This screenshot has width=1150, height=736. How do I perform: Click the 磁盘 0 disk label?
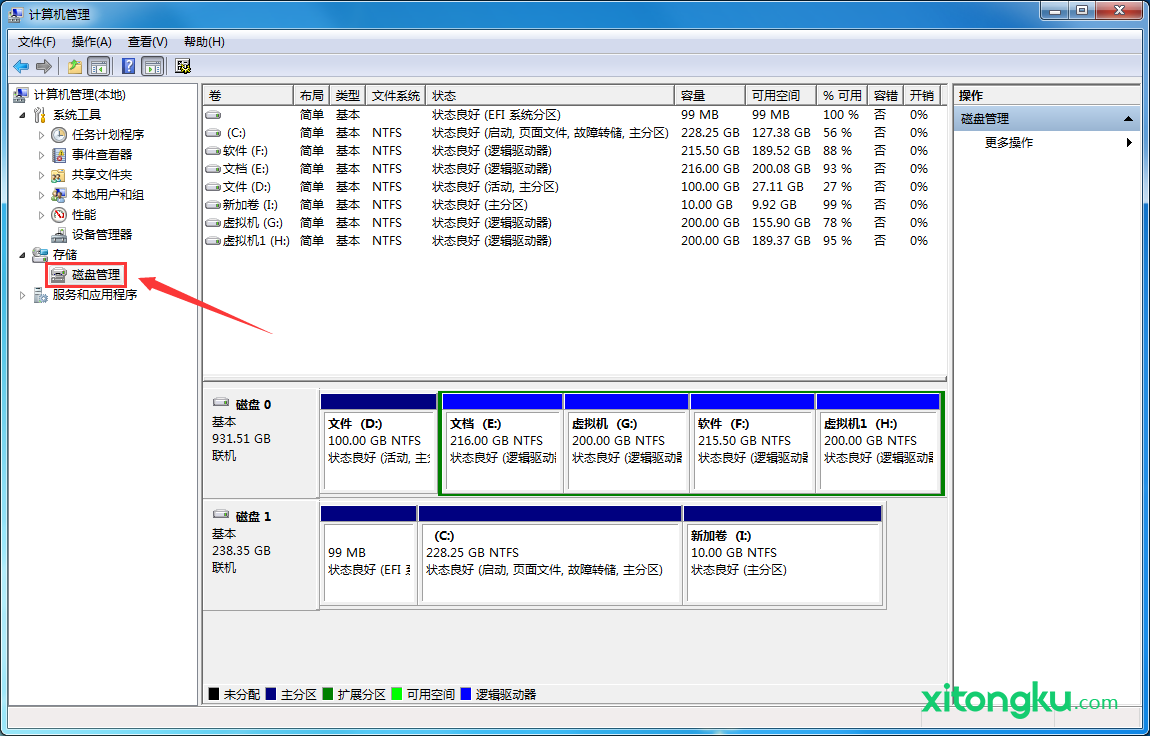click(x=253, y=404)
